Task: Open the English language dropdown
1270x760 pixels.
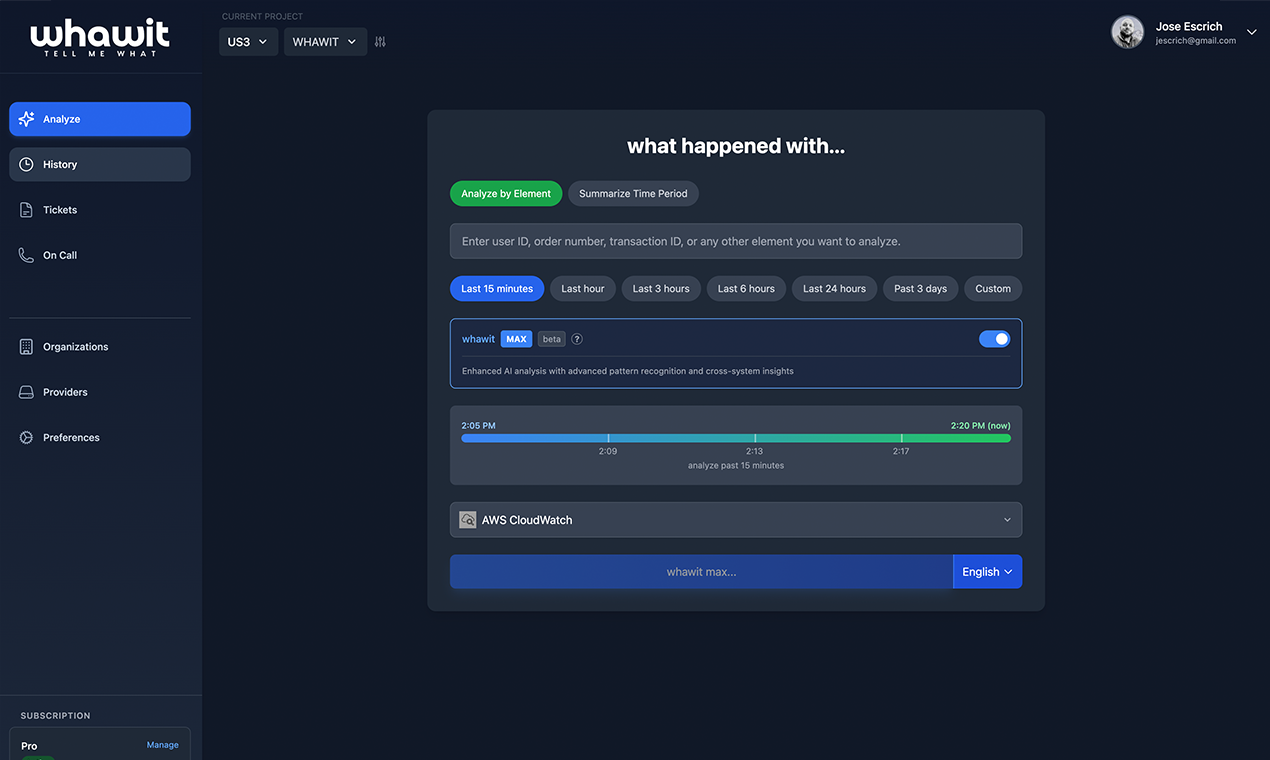Action: point(987,572)
